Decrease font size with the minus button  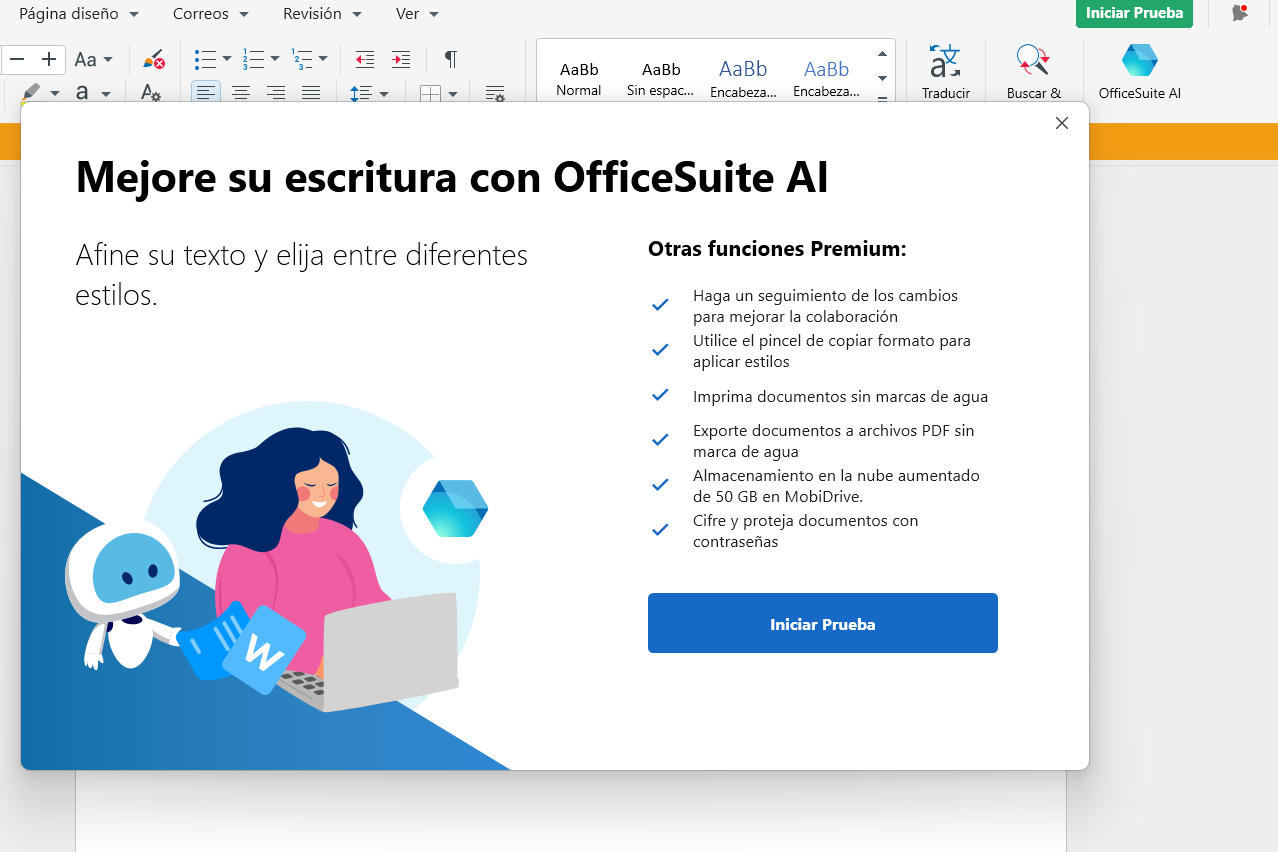pos(16,59)
